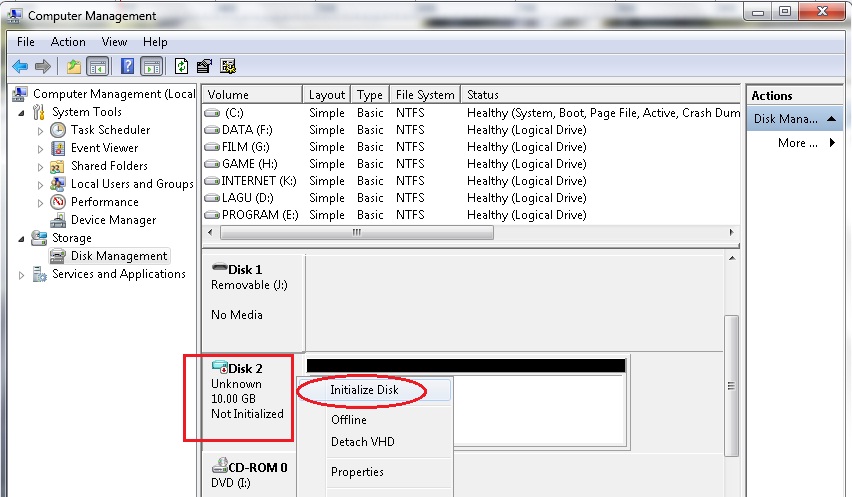The image size is (852, 497).
Task: Click the Services and Applications icon
Action: tap(40, 274)
